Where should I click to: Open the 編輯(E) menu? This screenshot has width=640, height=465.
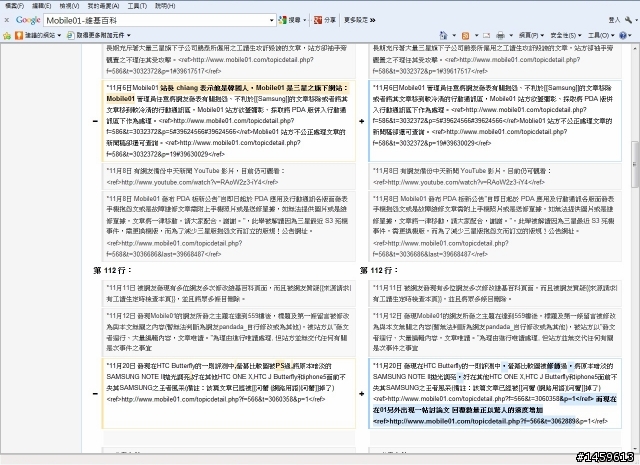click(x=41, y=6)
